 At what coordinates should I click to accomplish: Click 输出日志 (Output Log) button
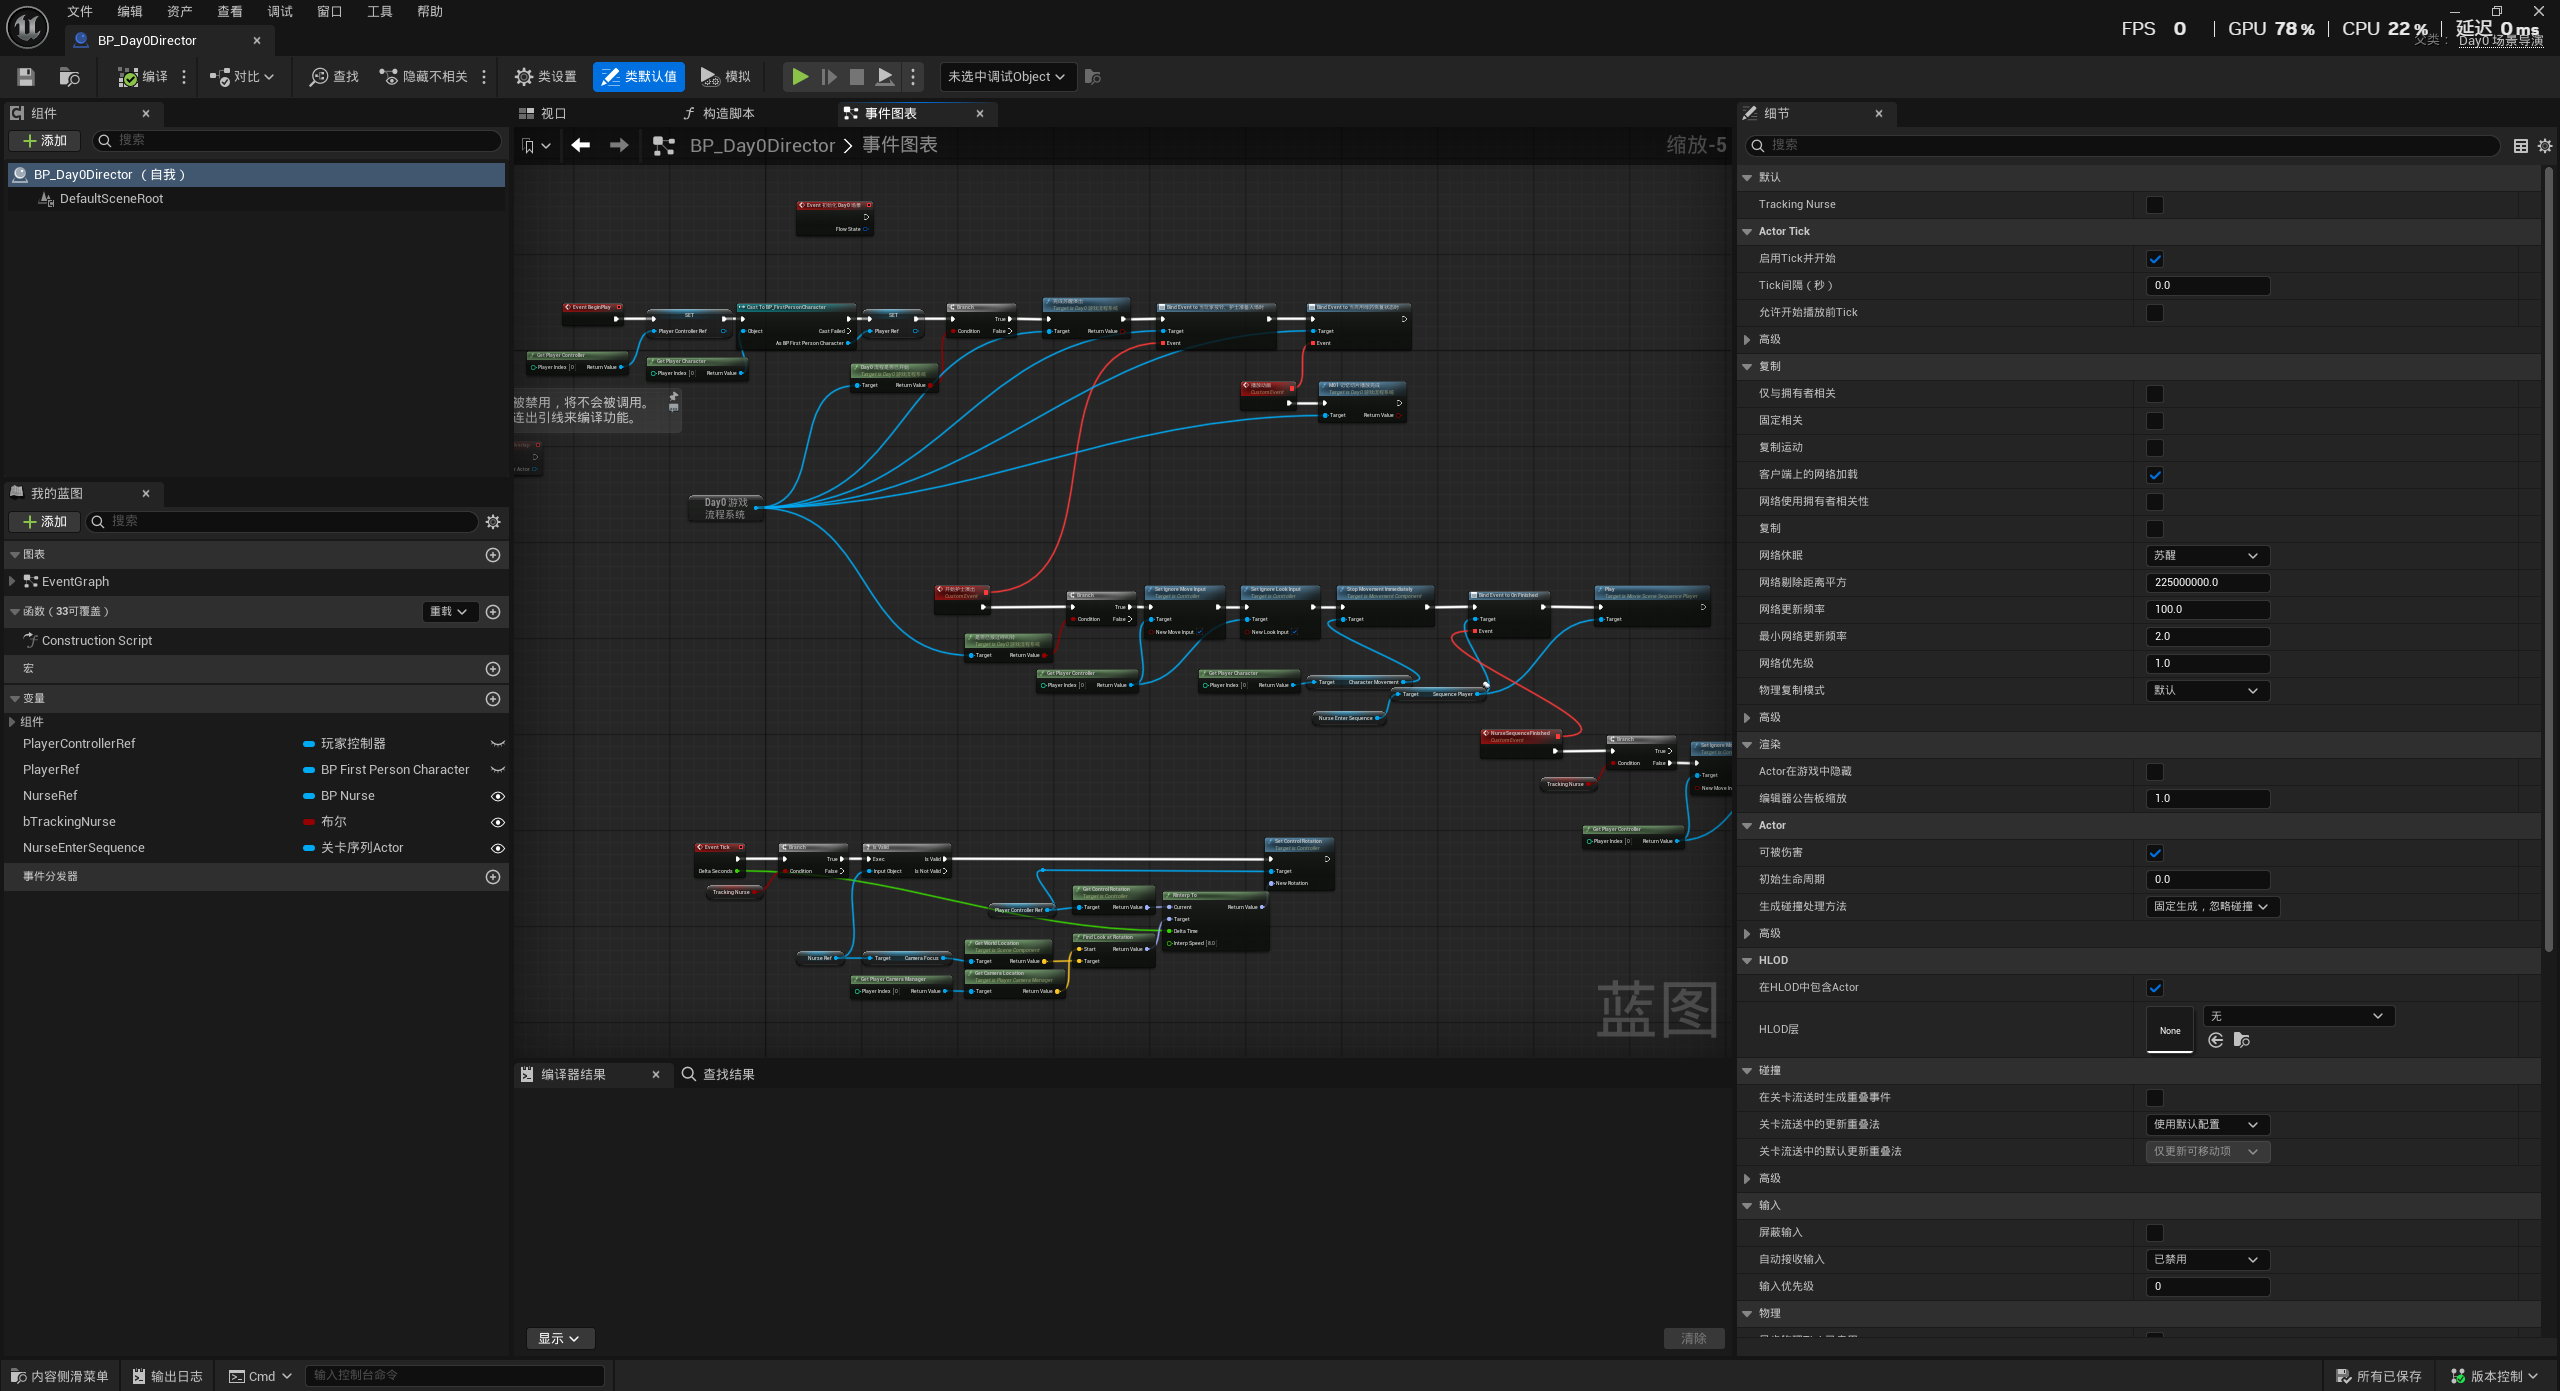[167, 1377]
